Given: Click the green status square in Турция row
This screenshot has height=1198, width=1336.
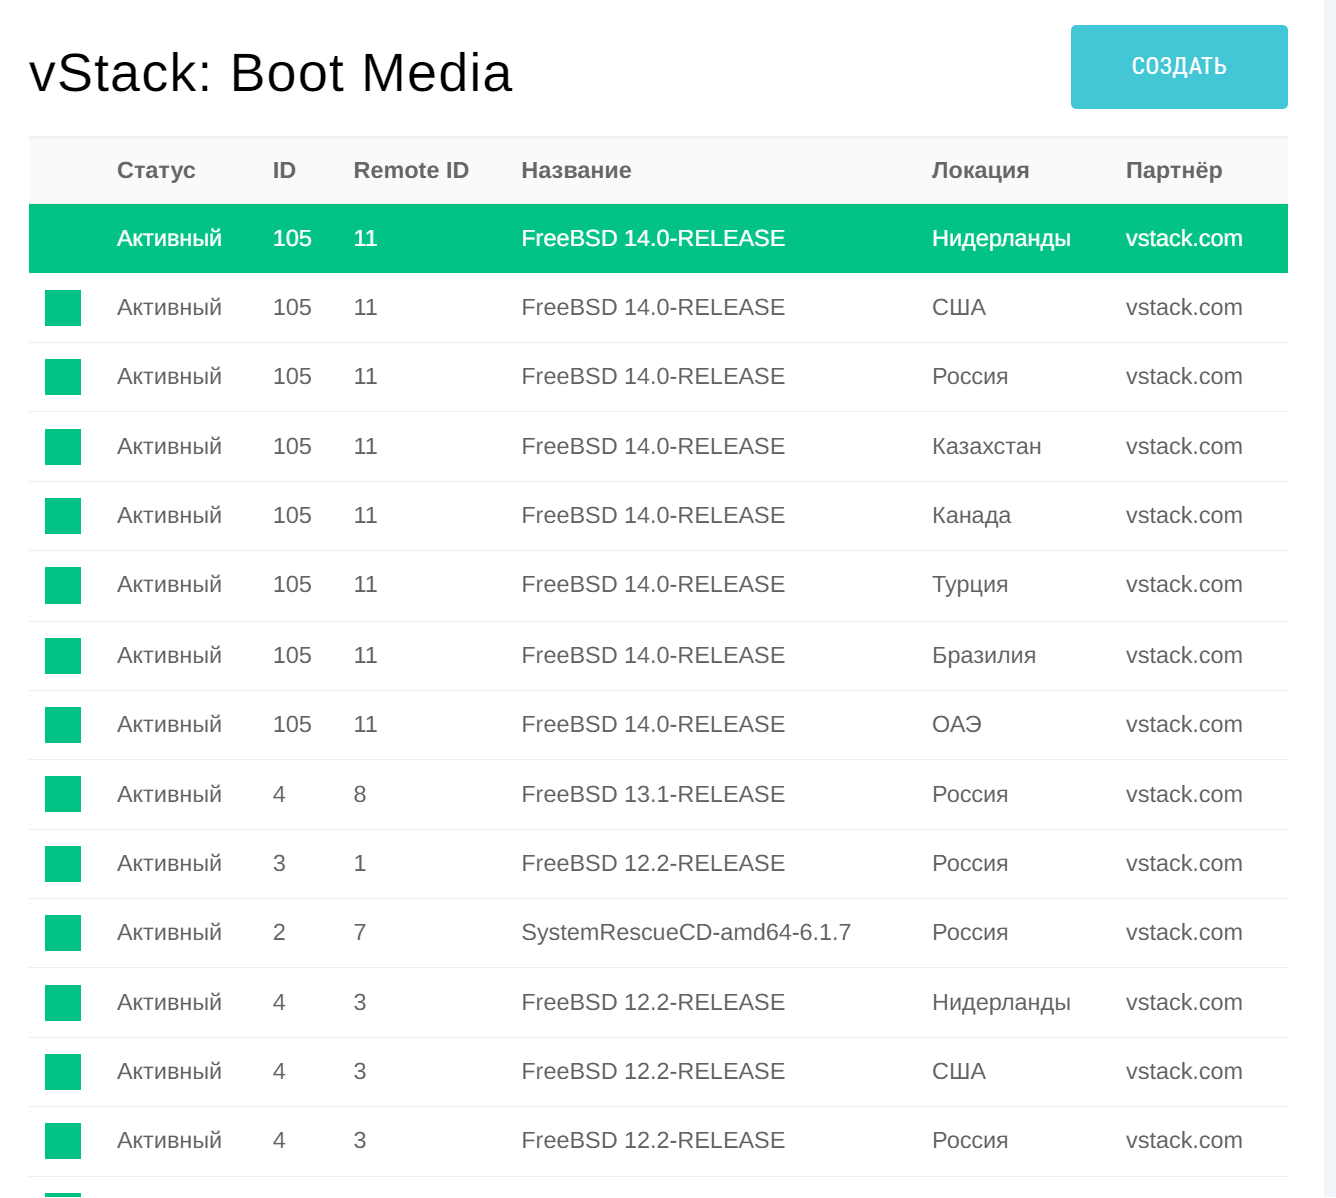Looking at the screenshot, I should [x=63, y=585].
